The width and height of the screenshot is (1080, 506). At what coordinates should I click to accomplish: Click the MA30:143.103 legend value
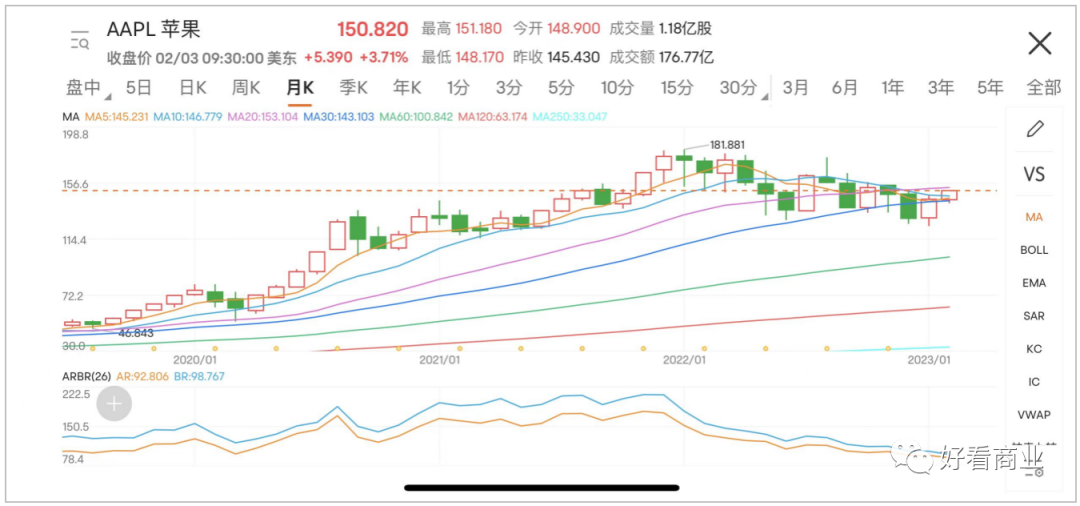[338, 117]
